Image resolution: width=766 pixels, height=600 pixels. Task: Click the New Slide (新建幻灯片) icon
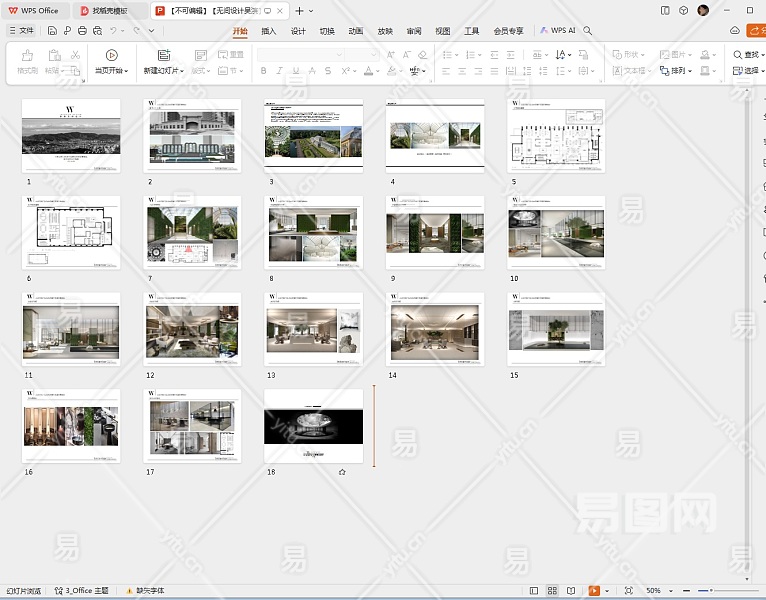click(164, 56)
